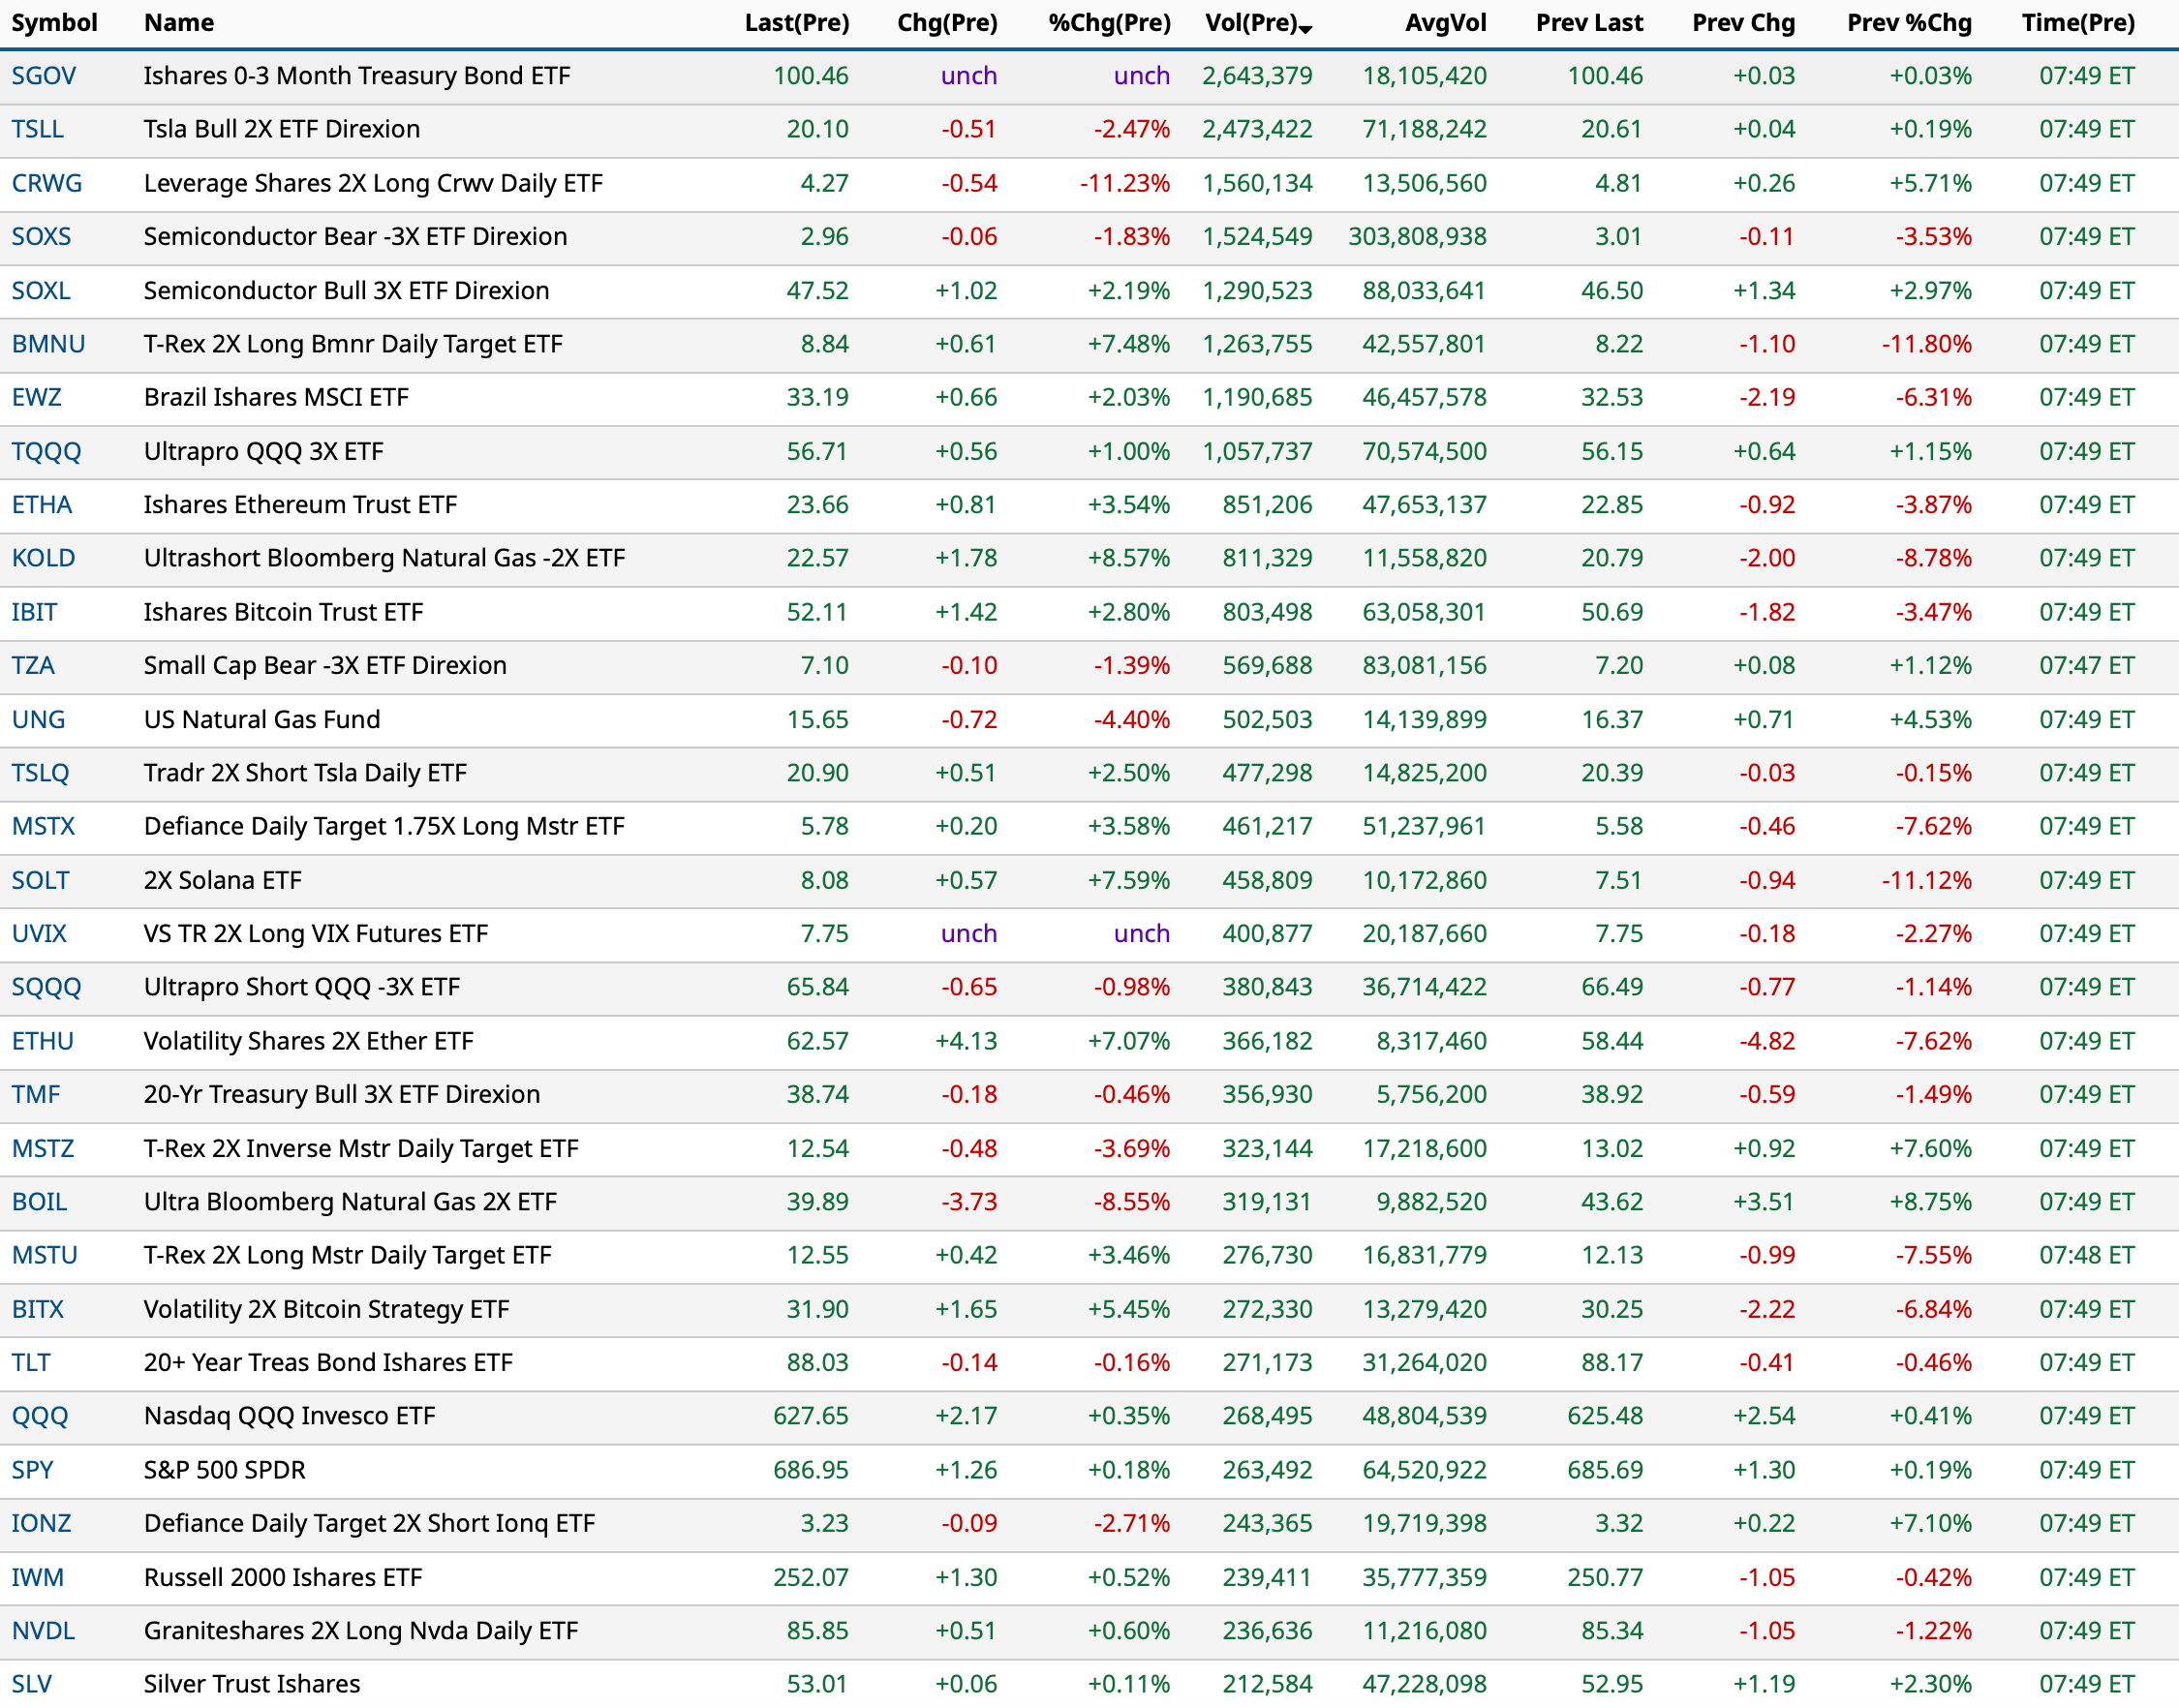Select the TQQQ symbol link
The width and height of the screenshot is (2179, 1708).
point(46,451)
